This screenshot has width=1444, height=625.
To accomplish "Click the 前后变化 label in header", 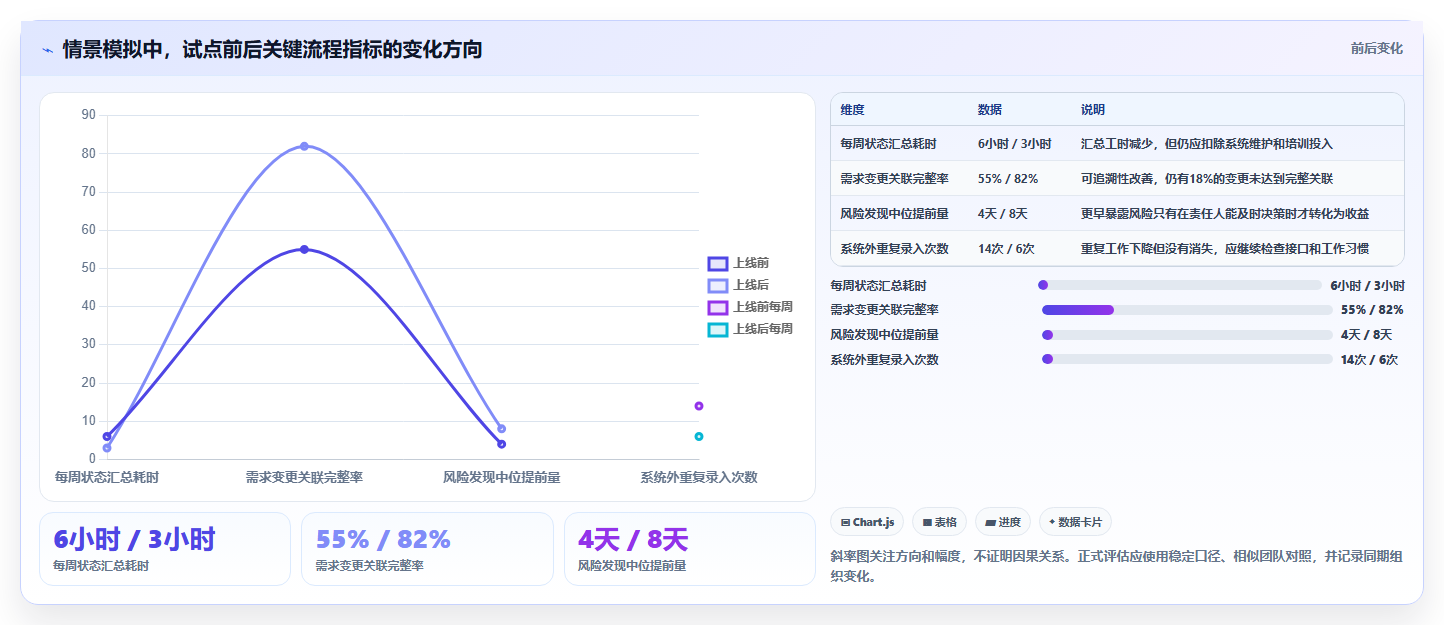I will point(1376,48).
